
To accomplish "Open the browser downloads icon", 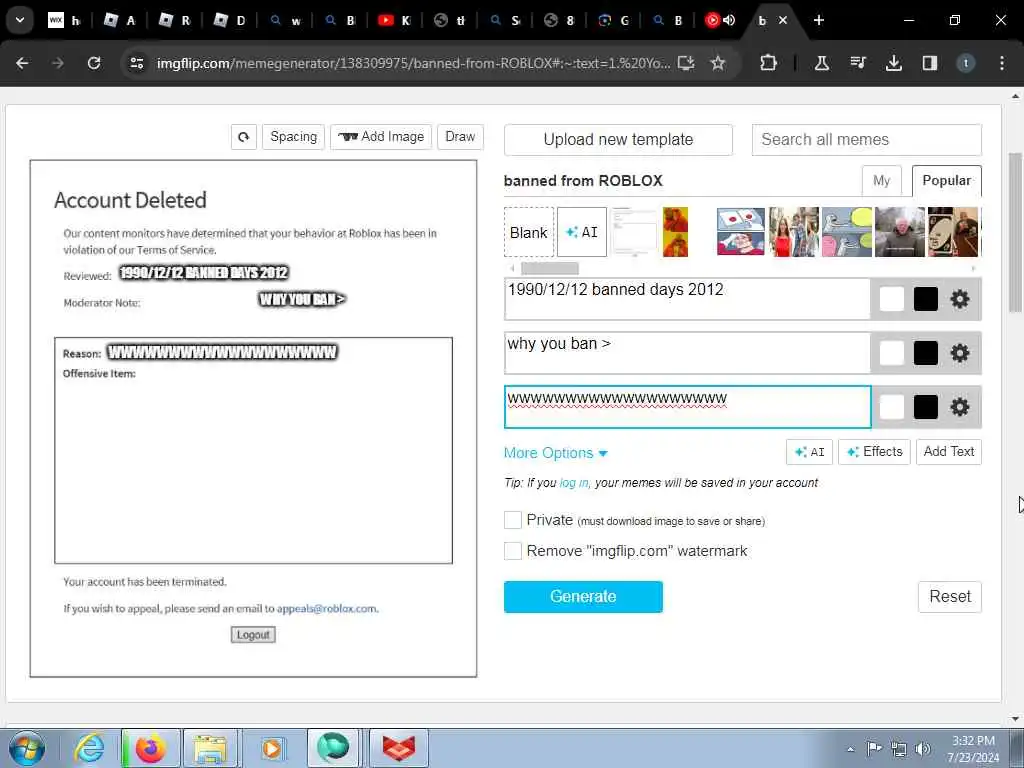I will tap(893, 63).
